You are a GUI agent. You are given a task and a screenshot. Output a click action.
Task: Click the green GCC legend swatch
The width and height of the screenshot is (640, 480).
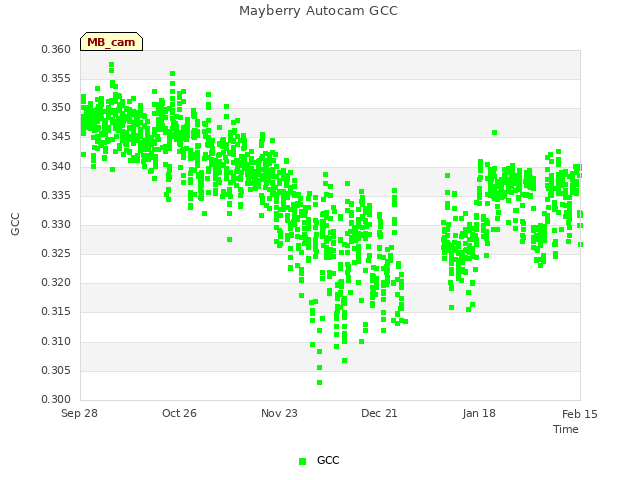[x=302, y=461]
